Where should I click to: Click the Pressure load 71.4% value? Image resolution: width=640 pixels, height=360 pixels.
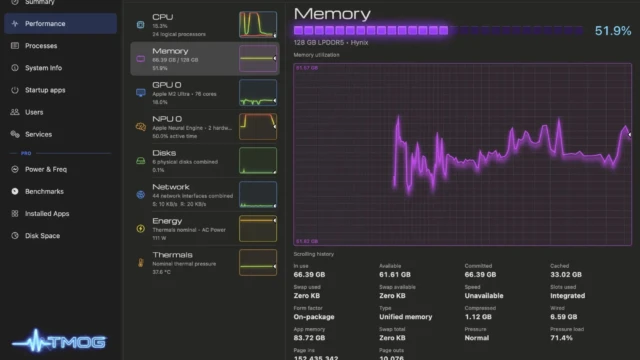pyautogui.click(x=561, y=338)
